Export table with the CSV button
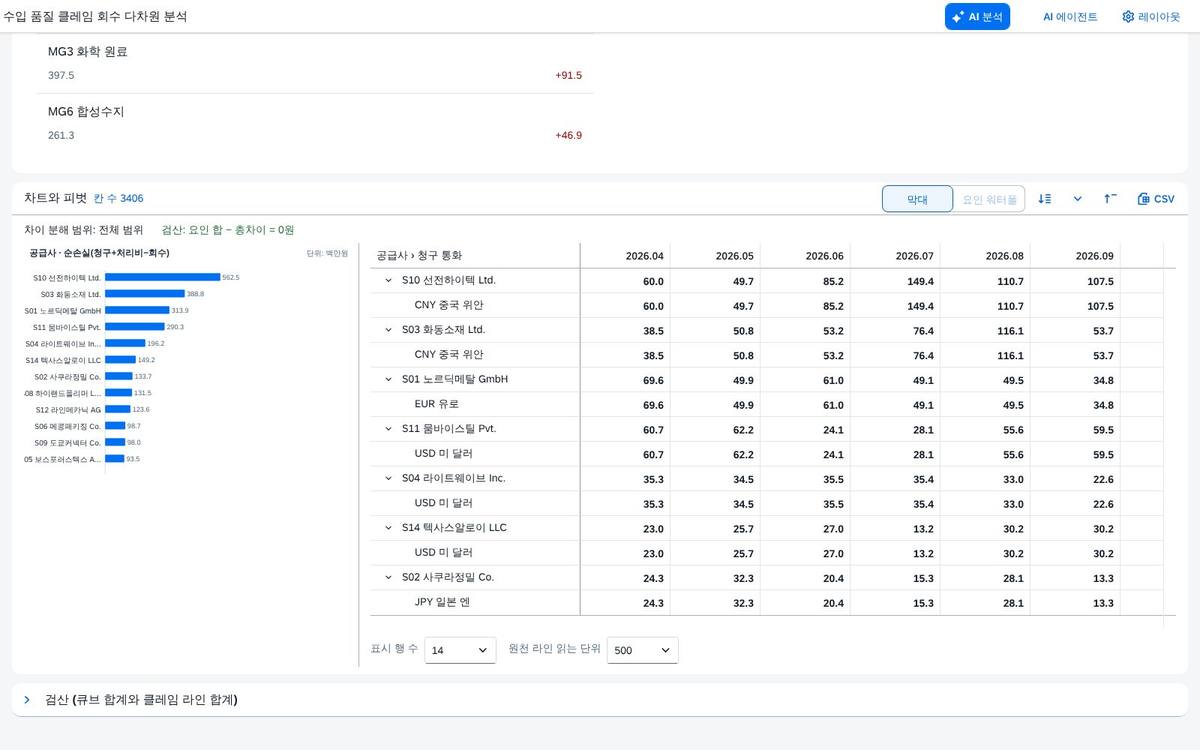 [x=1156, y=199]
